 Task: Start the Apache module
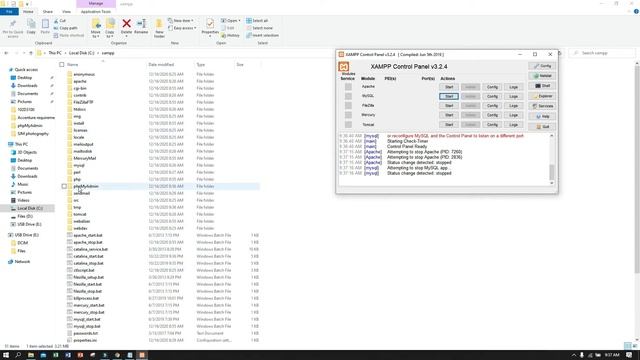[449, 87]
